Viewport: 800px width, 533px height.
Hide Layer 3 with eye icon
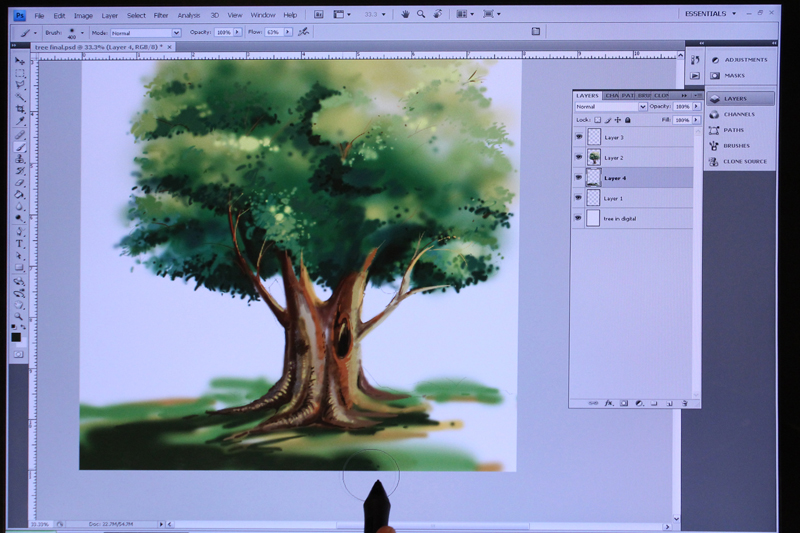(x=579, y=137)
